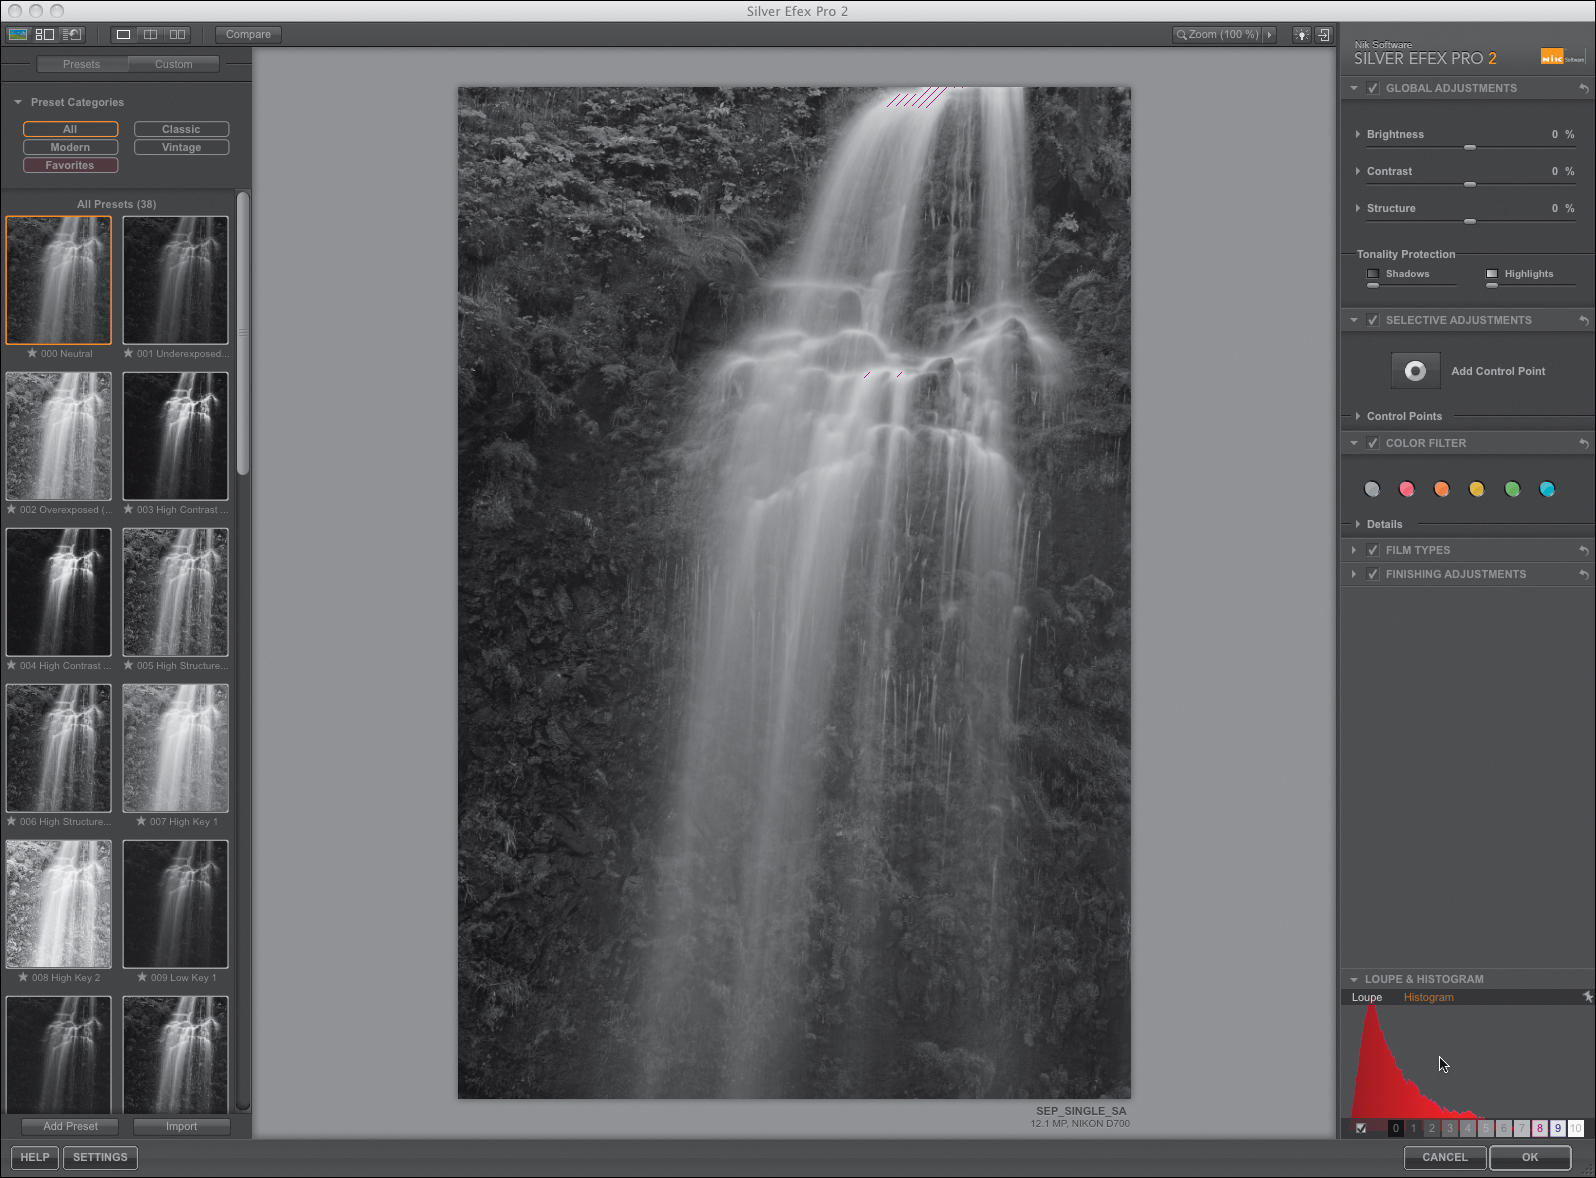Image resolution: width=1596 pixels, height=1178 pixels.
Task: Collapse the Preset Categories list
Action: pyautogui.click(x=18, y=102)
